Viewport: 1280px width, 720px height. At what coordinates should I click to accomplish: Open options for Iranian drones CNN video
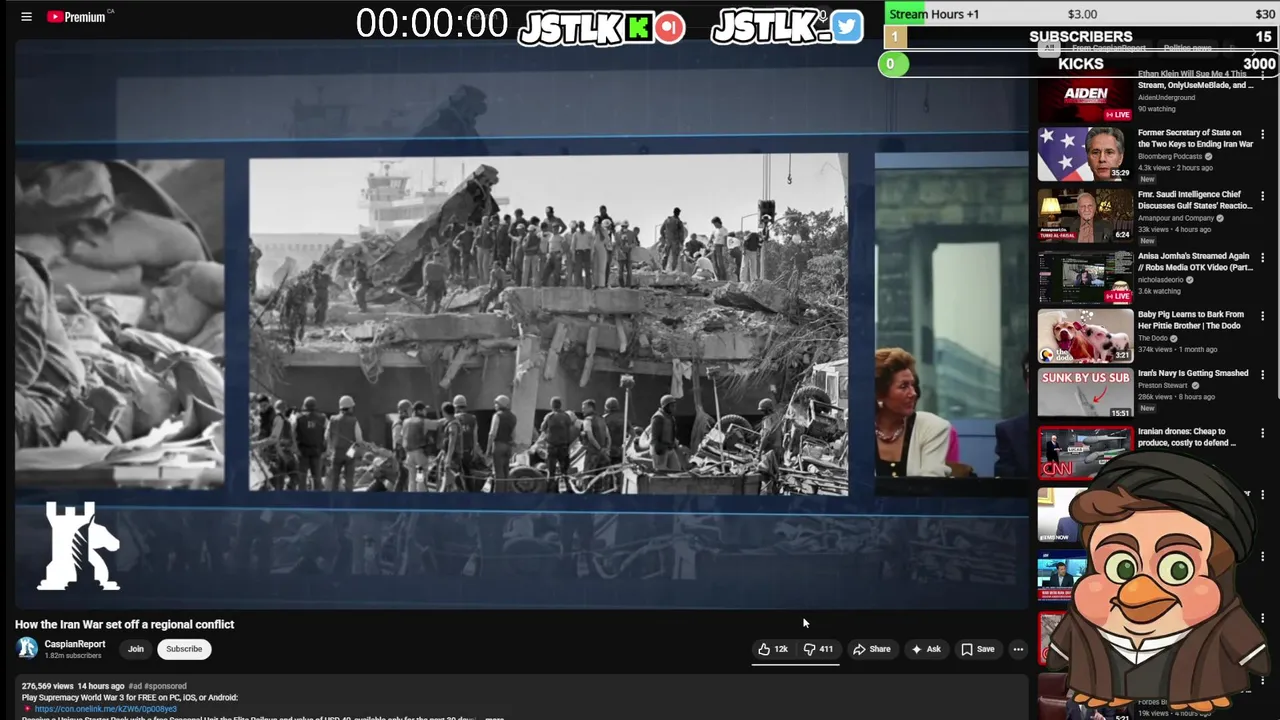tap(1263, 433)
